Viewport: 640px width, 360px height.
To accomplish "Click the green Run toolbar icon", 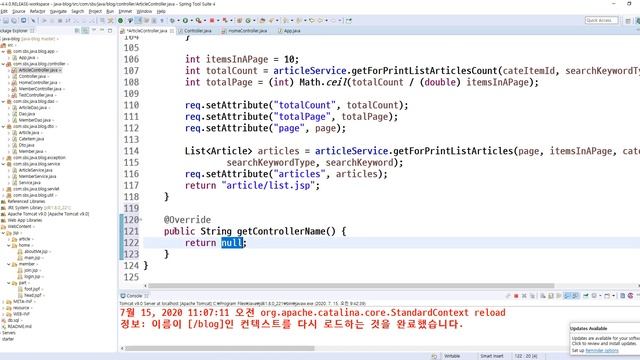I will [185, 20].
